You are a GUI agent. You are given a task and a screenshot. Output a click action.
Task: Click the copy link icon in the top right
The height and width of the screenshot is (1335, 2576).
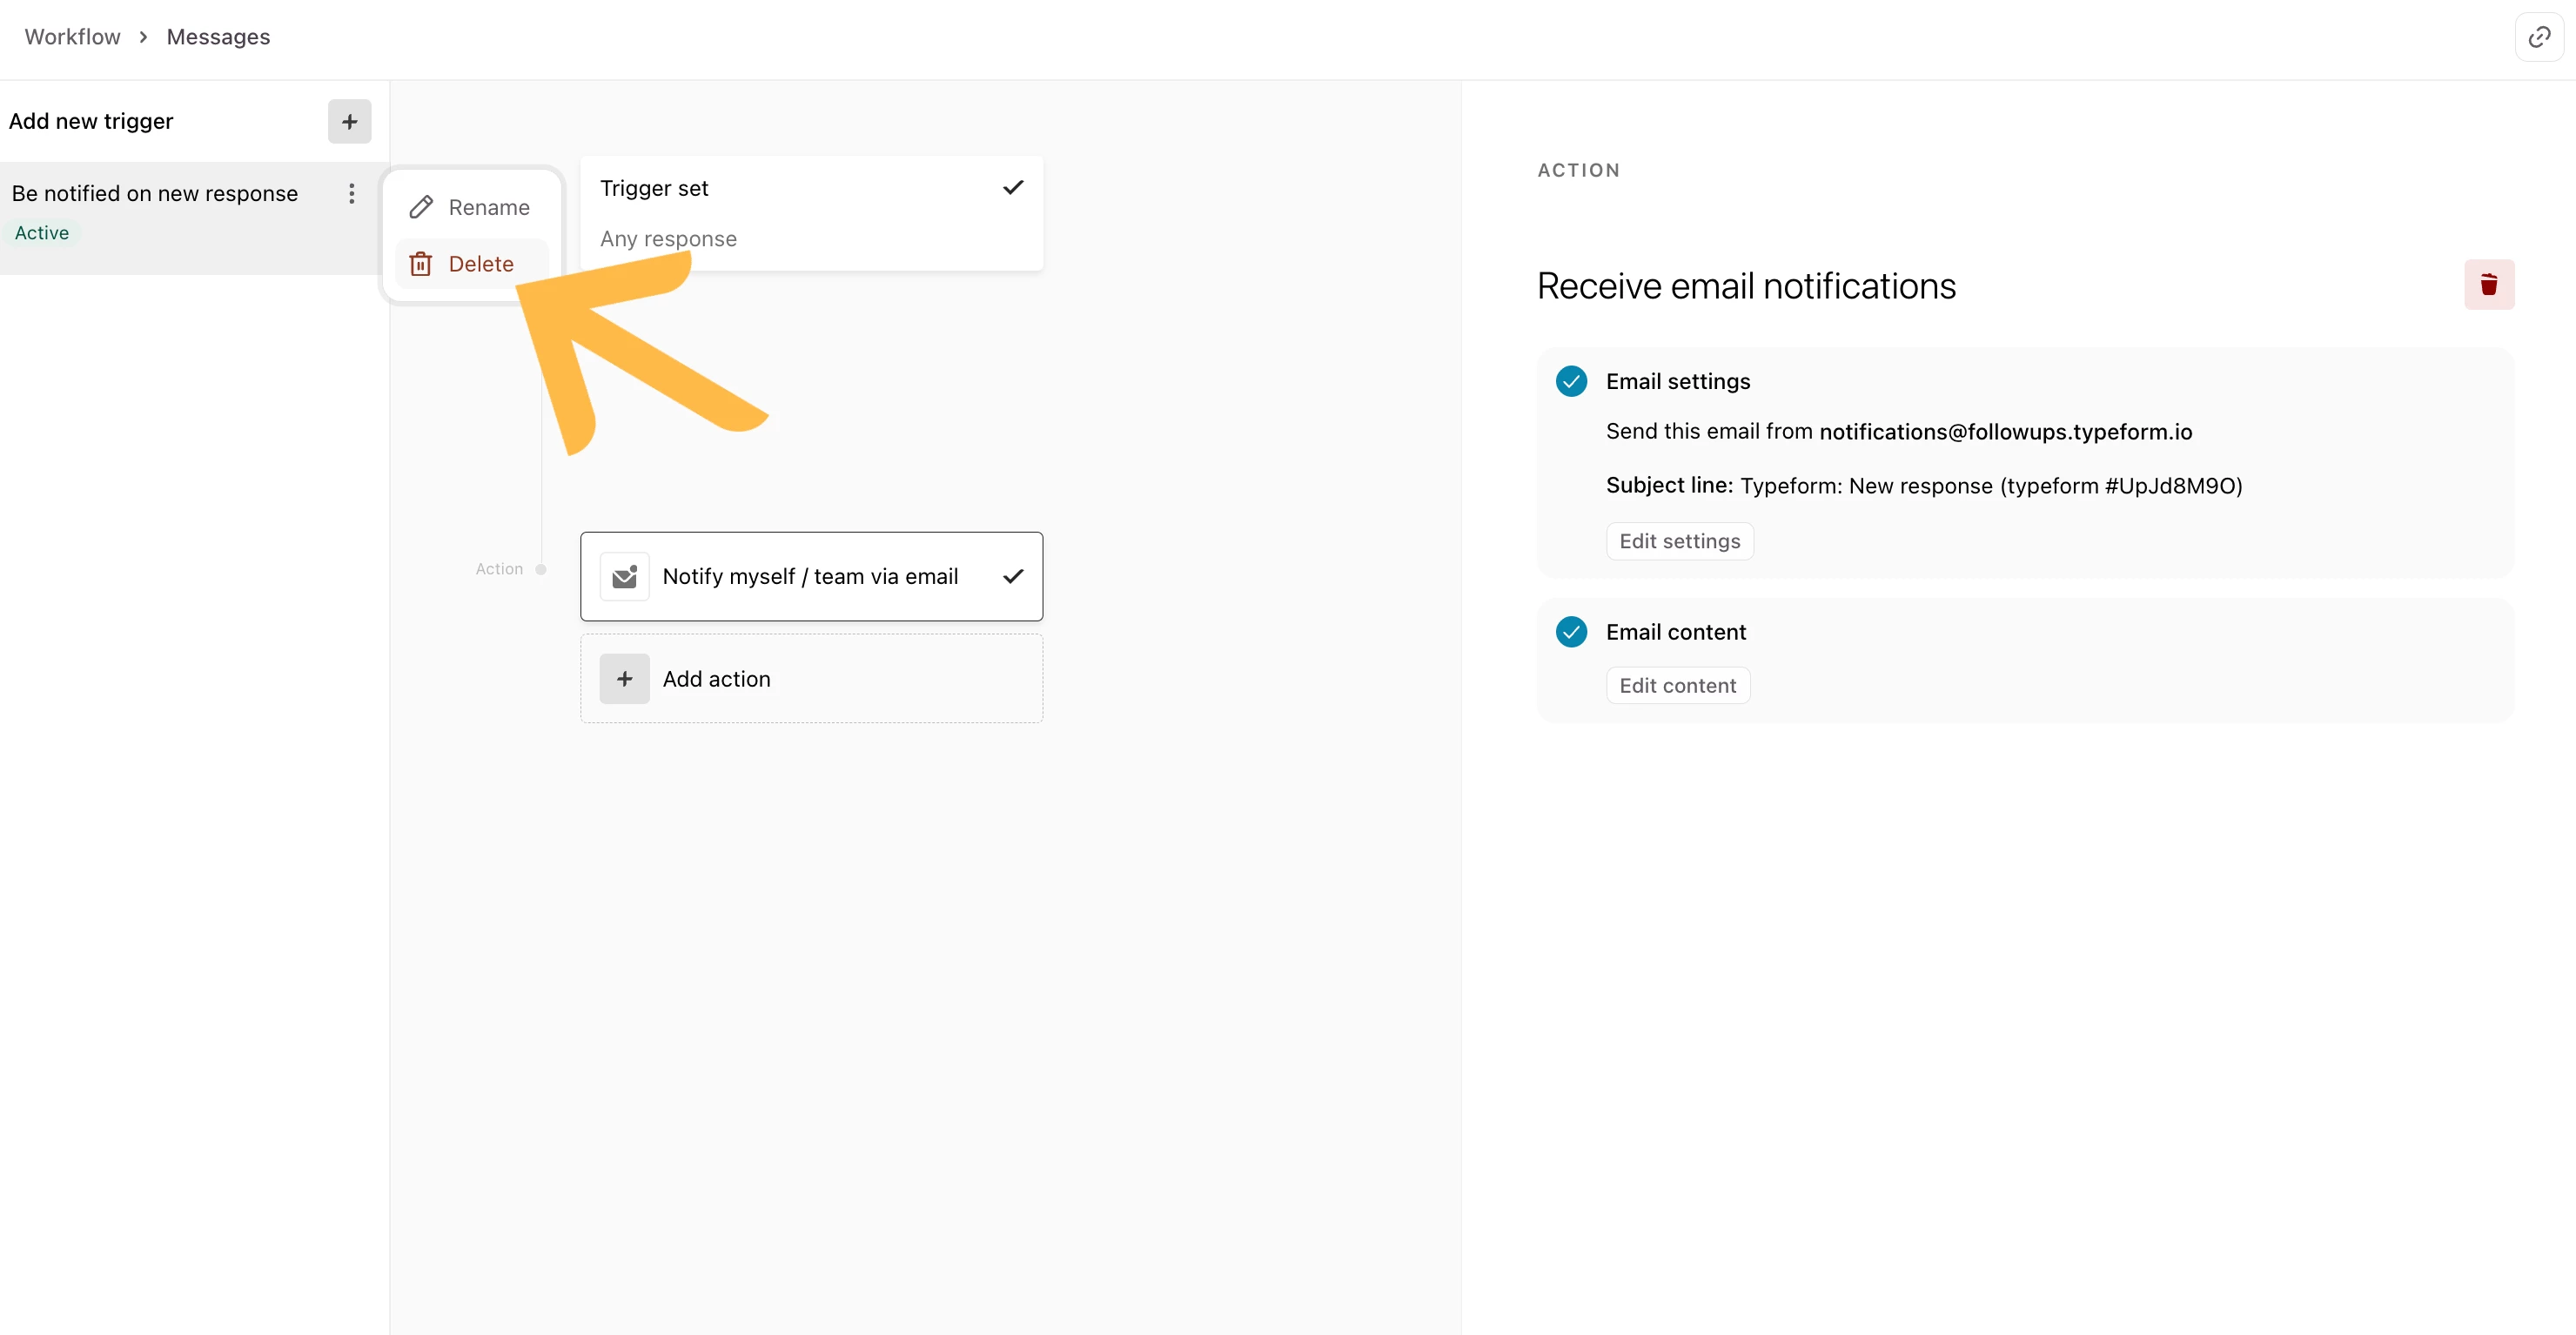pyautogui.click(x=2538, y=37)
